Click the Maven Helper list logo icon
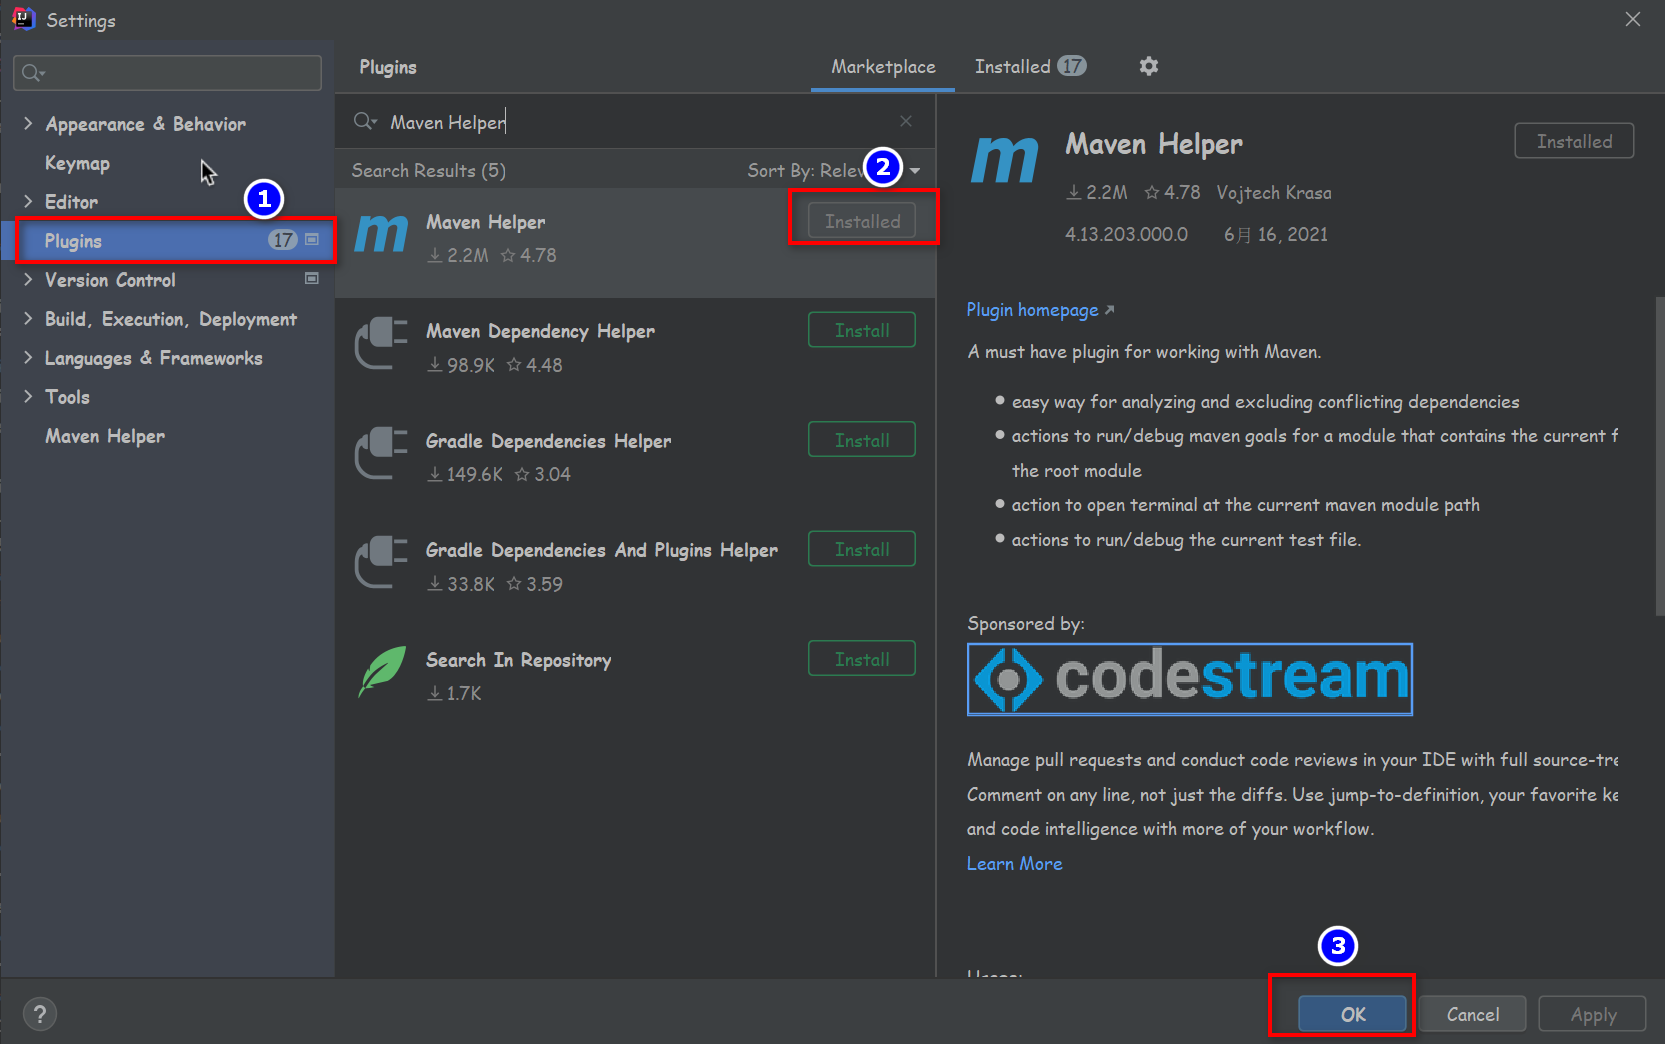 click(381, 234)
